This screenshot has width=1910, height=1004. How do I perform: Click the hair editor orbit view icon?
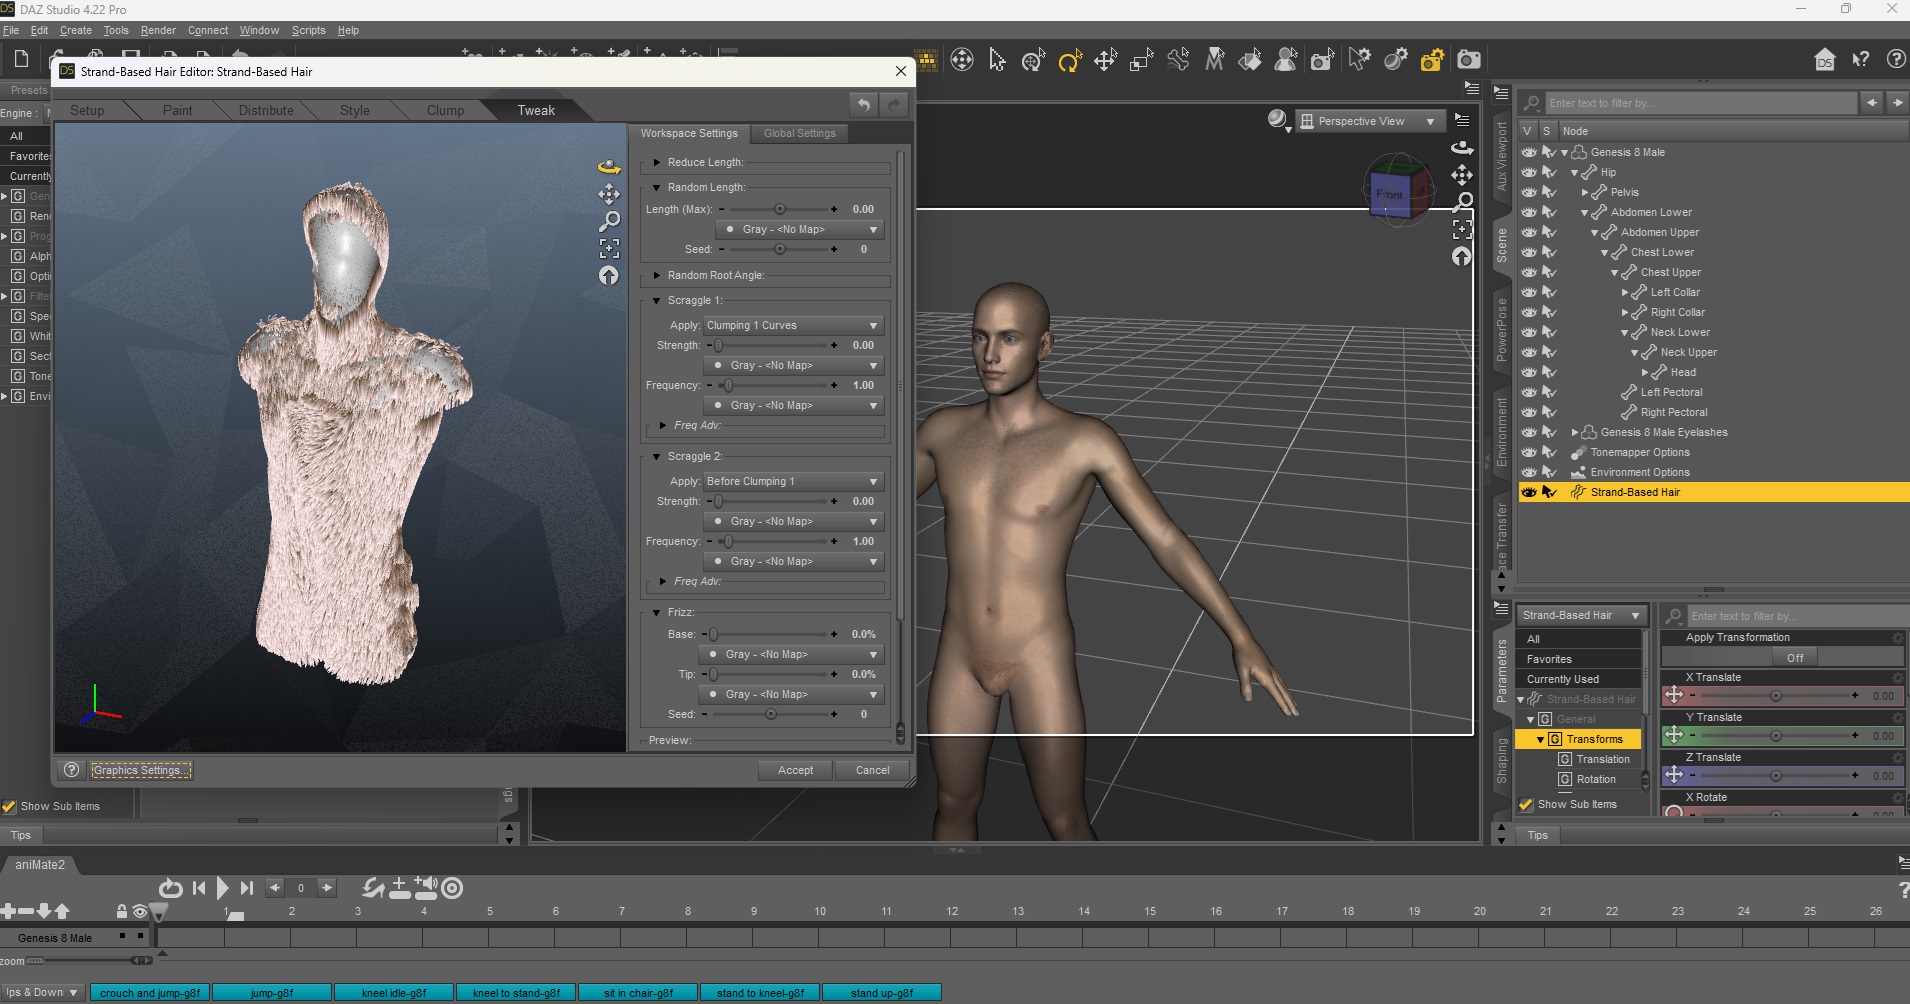click(608, 166)
